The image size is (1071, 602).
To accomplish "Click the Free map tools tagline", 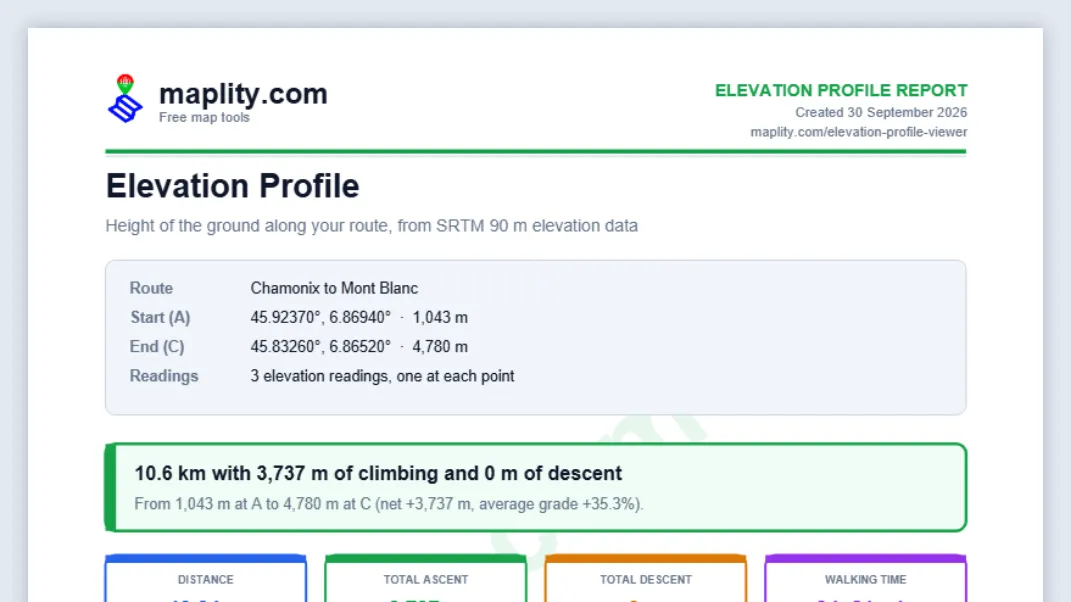I will (204, 118).
